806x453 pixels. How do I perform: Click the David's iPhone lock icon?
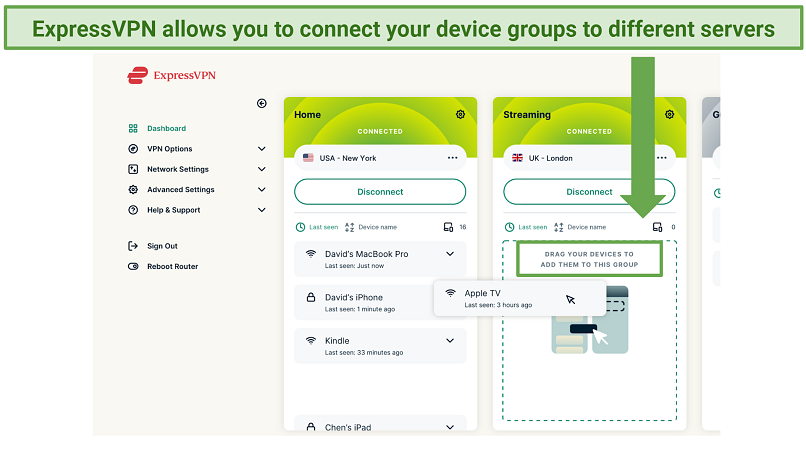click(x=311, y=297)
